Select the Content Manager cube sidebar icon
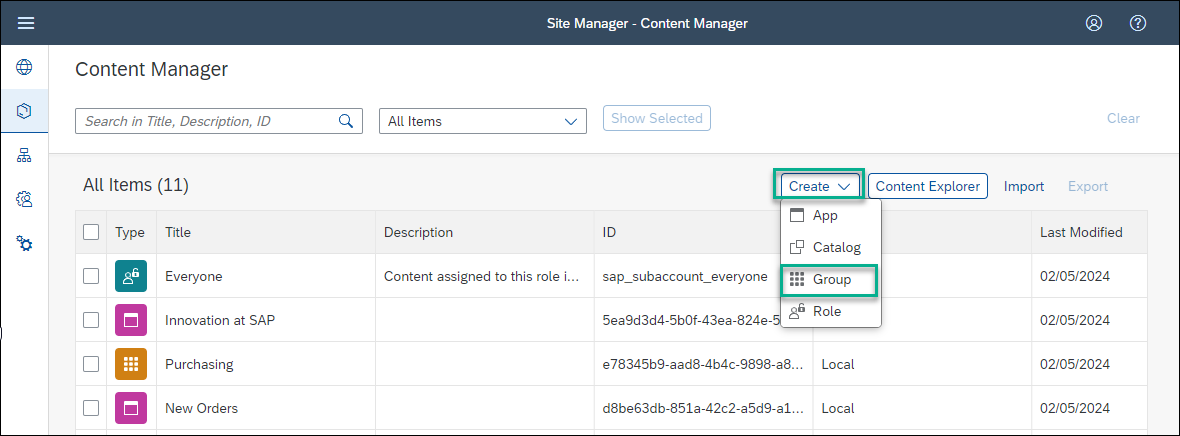1180x436 pixels. pyautogui.click(x=25, y=111)
